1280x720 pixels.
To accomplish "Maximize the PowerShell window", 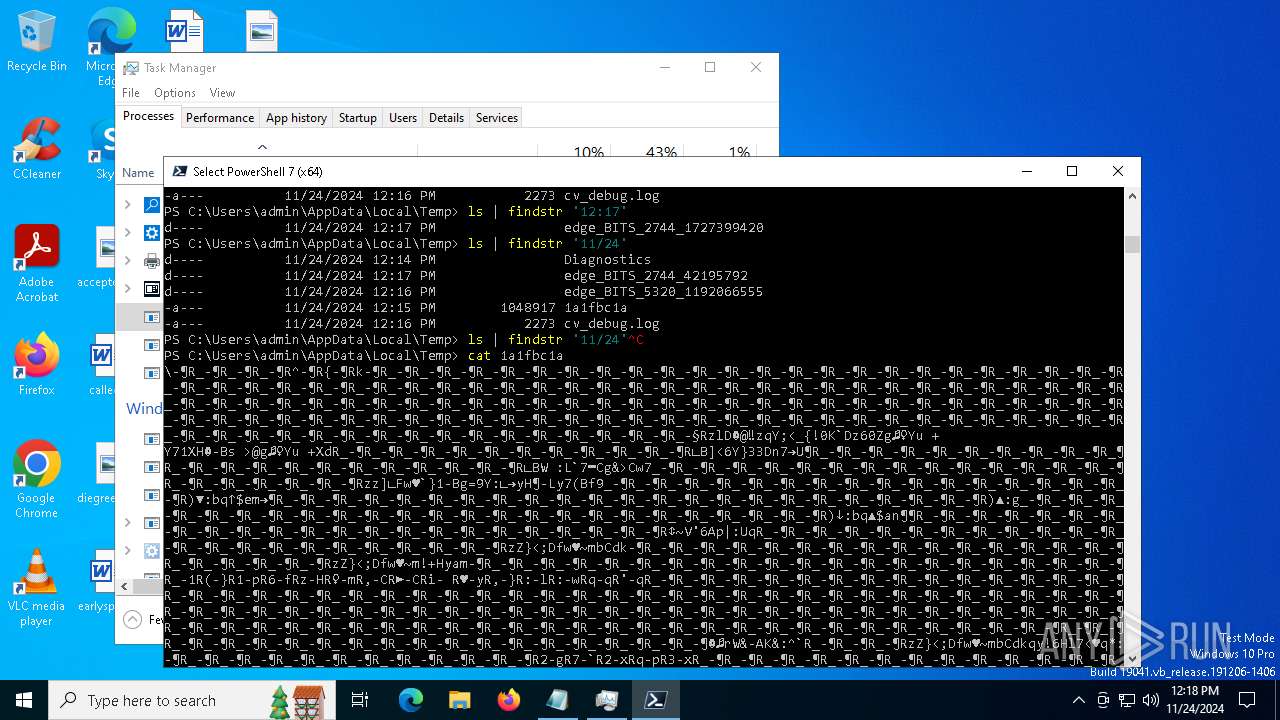I will [1072, 171].
